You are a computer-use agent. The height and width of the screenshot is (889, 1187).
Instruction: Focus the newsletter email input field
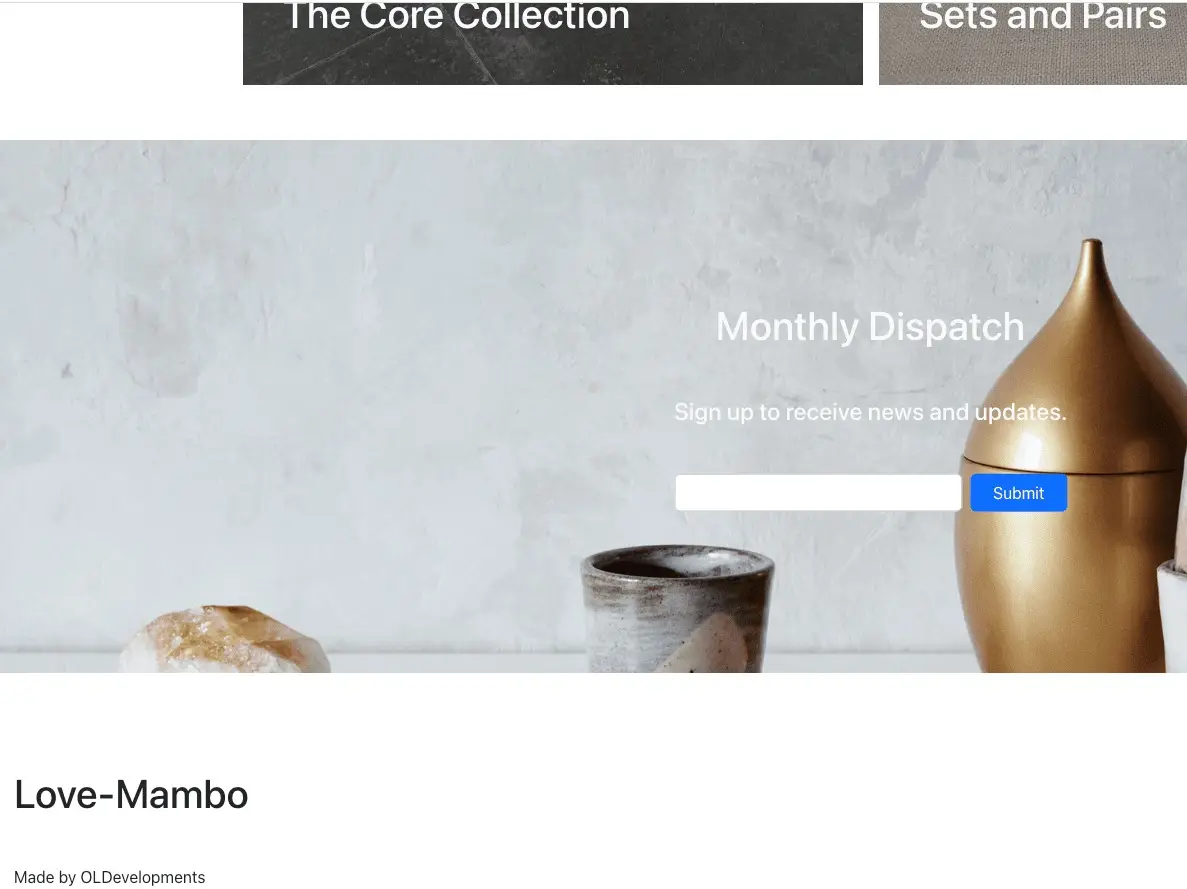coord(818,493)
